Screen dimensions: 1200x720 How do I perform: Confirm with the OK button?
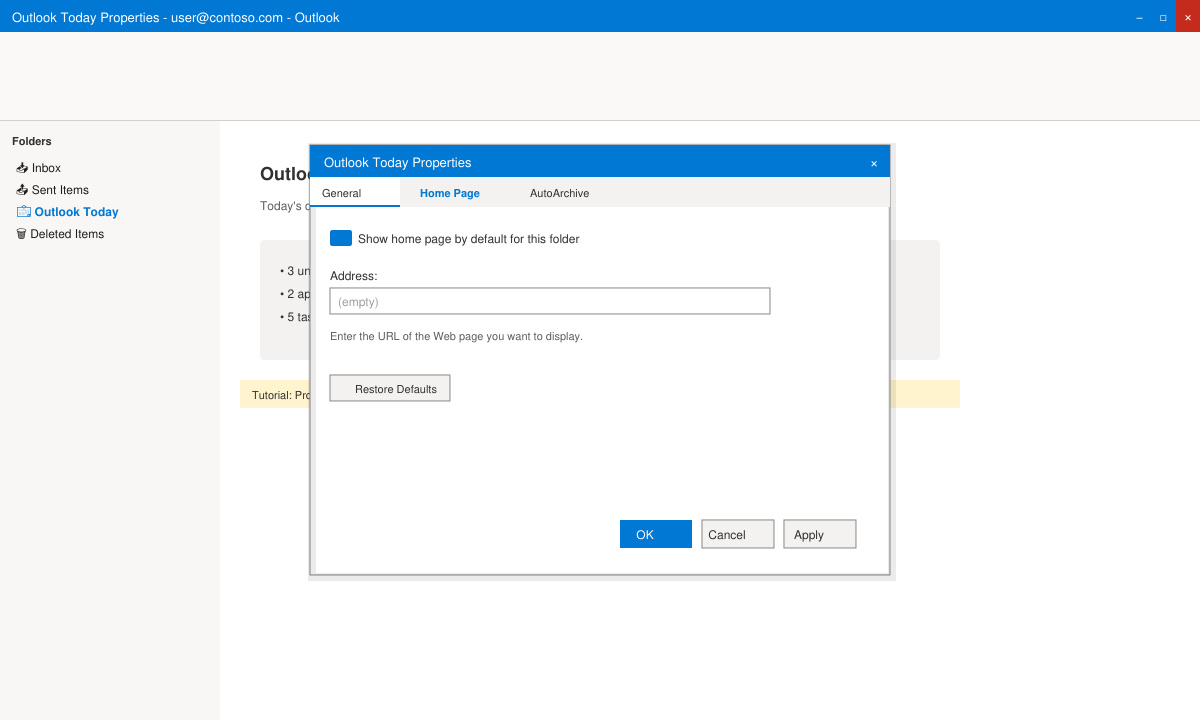click(x=656, y=534)
